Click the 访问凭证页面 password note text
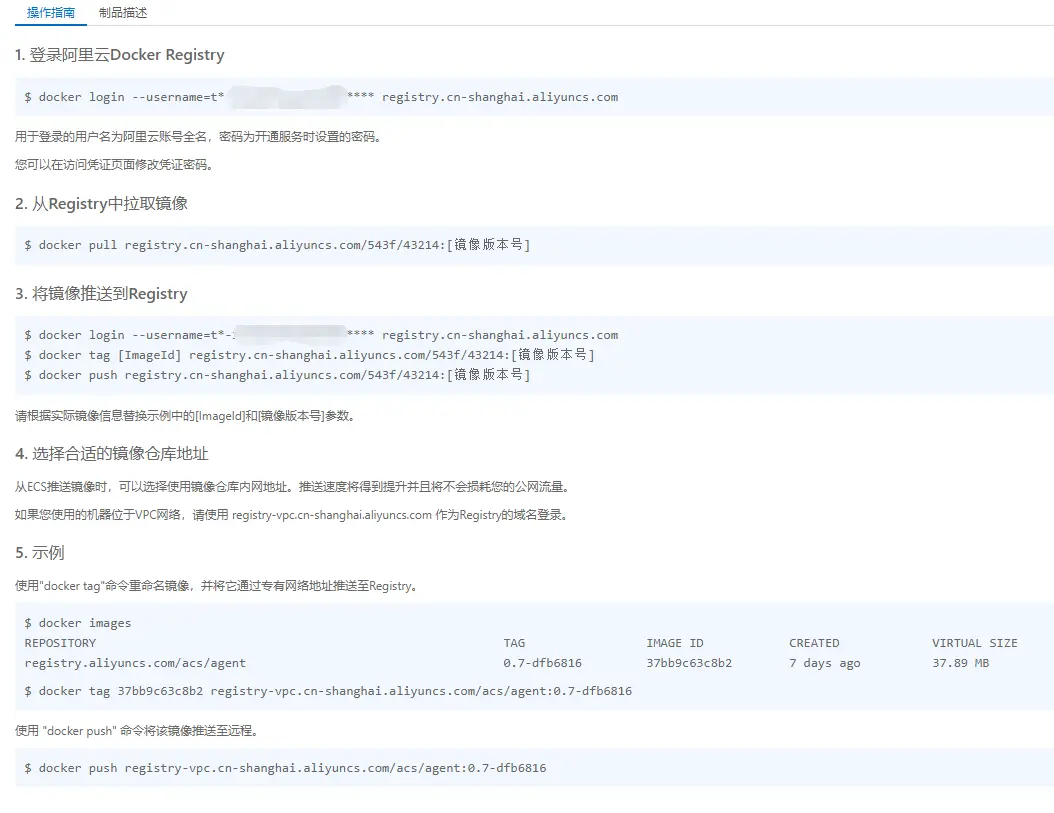The width and height of the screenshot is (1054, 813). (113, 165)
